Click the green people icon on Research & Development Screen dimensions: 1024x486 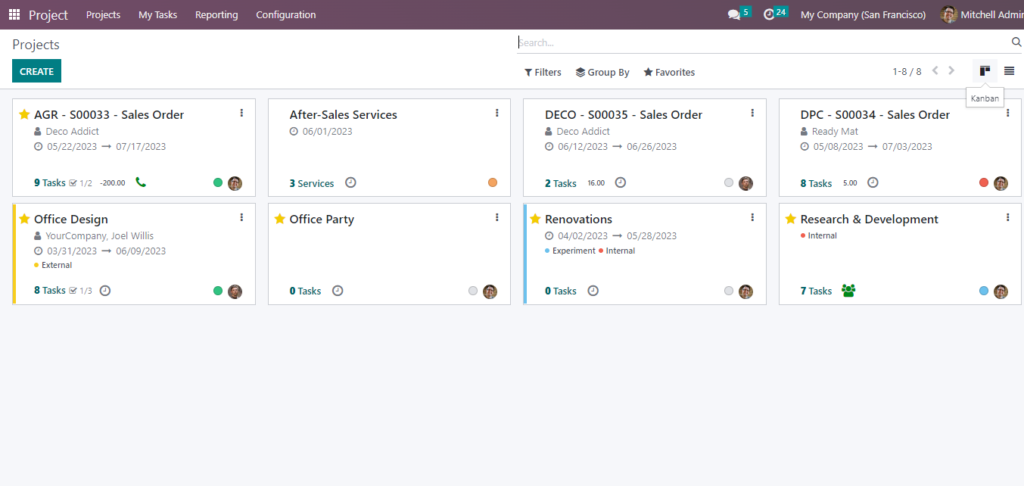click(x=849, y=291)
